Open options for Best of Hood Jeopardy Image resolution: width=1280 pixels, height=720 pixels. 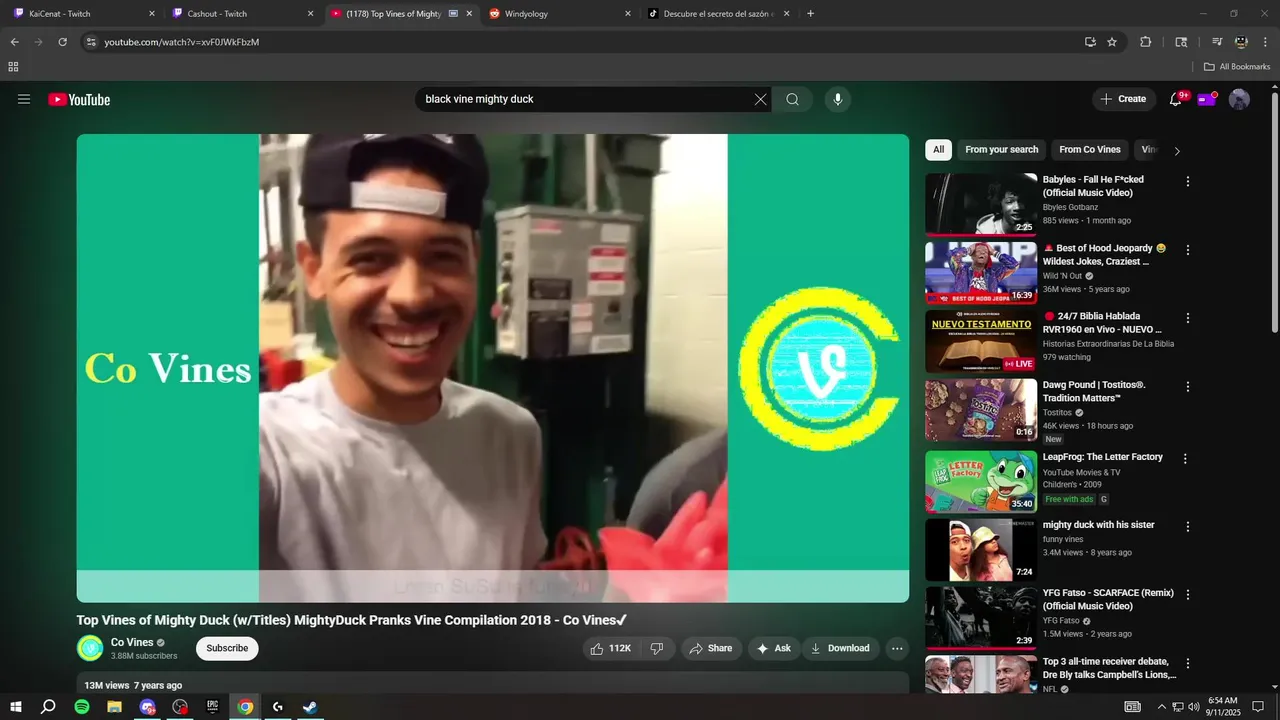tap(1188, 249)
